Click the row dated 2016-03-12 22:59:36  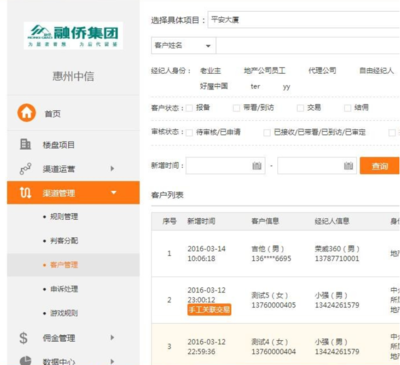(x=276, y=344)
